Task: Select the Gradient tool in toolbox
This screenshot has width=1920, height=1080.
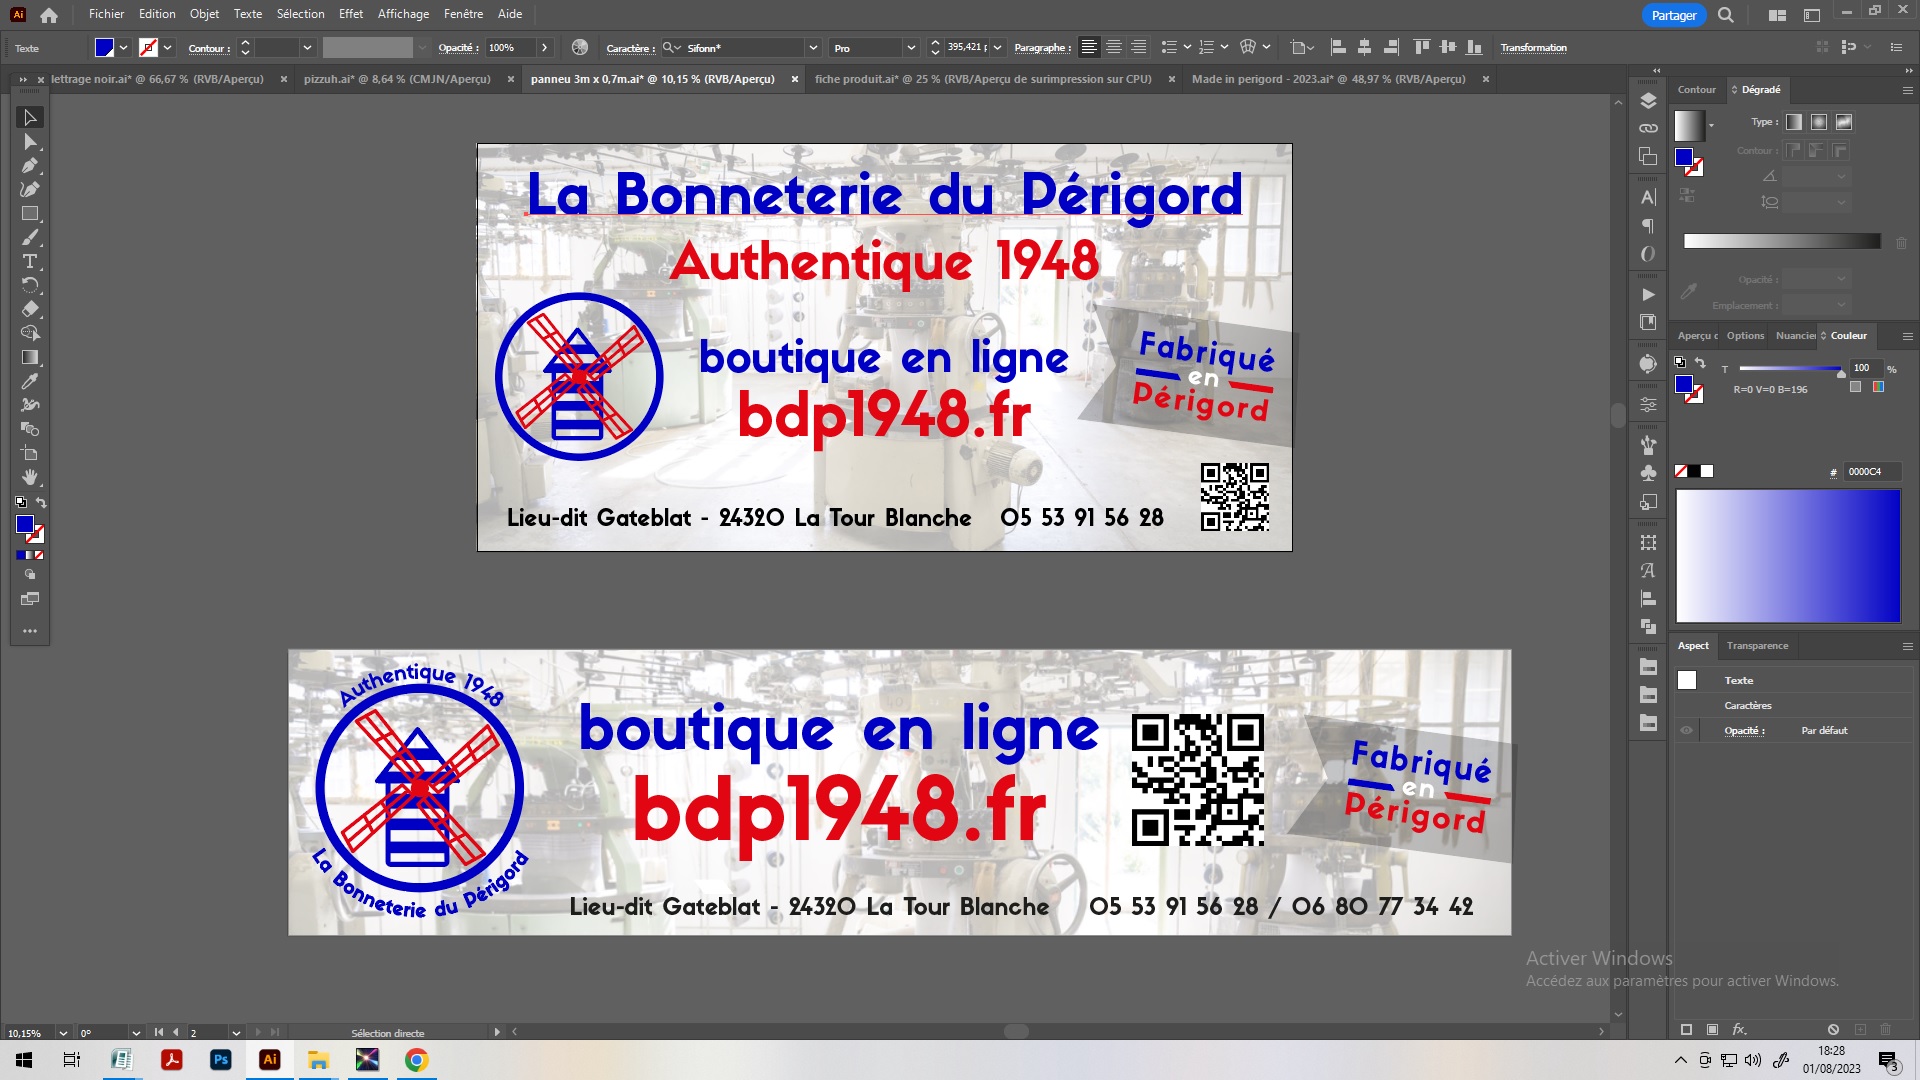Action: 30,357
